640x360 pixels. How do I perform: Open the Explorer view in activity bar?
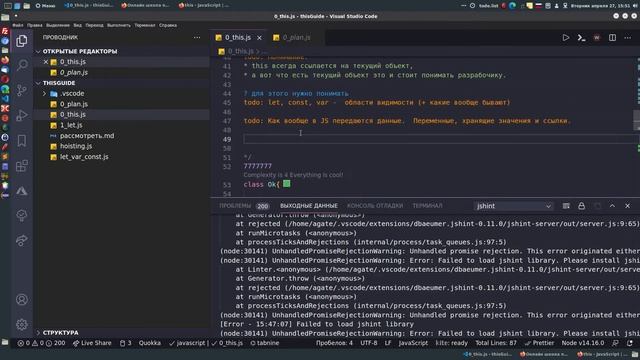tap(22, 41)
